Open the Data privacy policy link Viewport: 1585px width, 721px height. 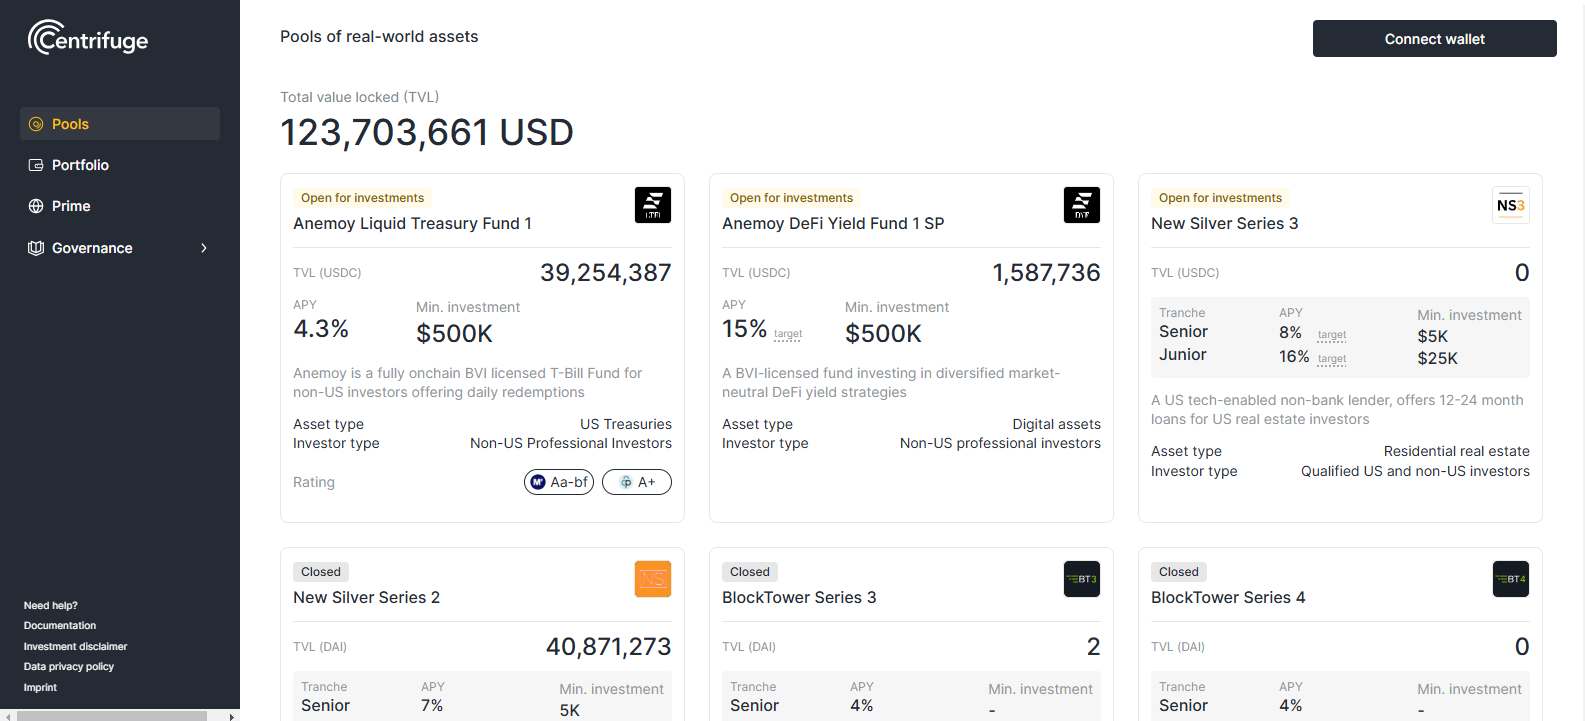(69, 666)
